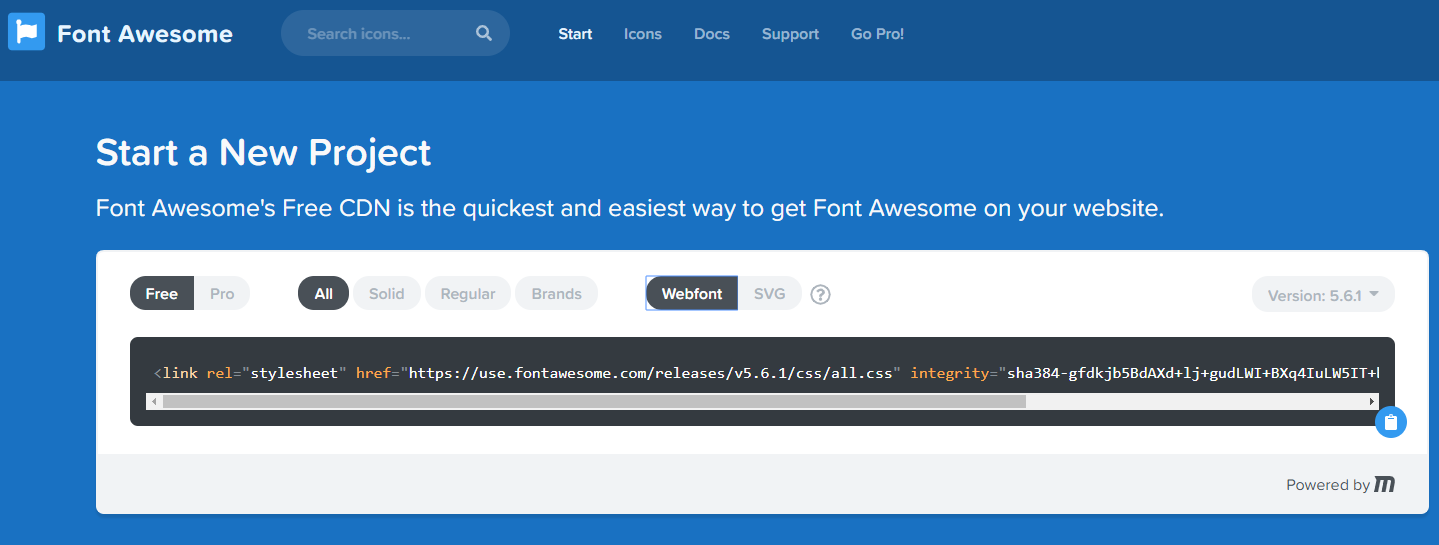Open the Start nav item
The height and width of the screenshot is (545, 1439).
tap(575, 34)
